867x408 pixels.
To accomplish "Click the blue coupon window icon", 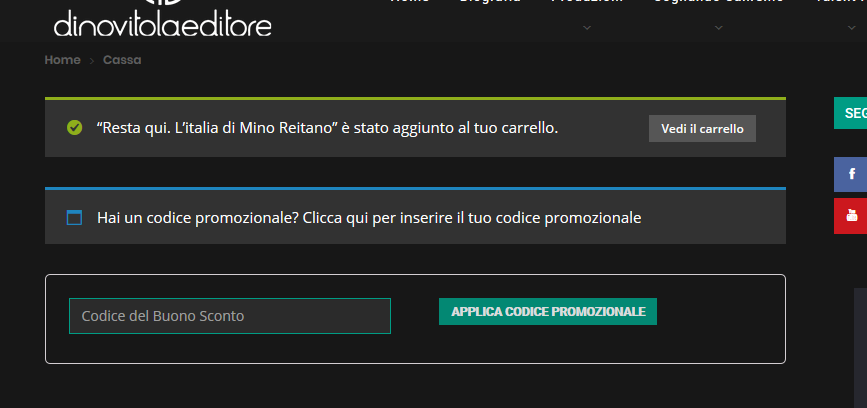I will tap(74, 218).
